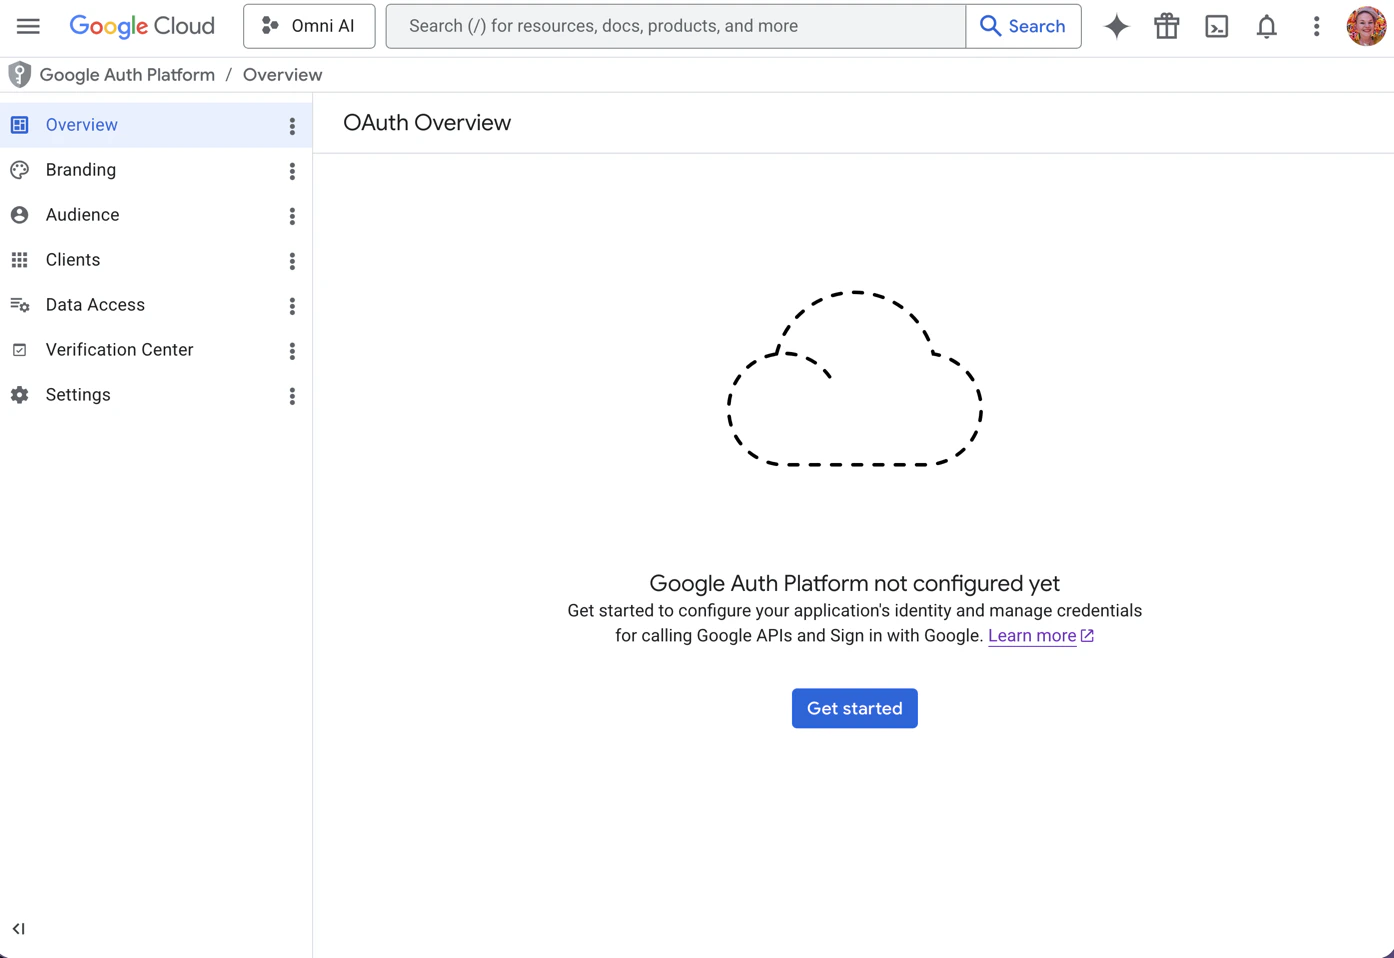Navigate to Google Auth Platform breadcrumb
Screen dimensions: 1394x958
127,74
